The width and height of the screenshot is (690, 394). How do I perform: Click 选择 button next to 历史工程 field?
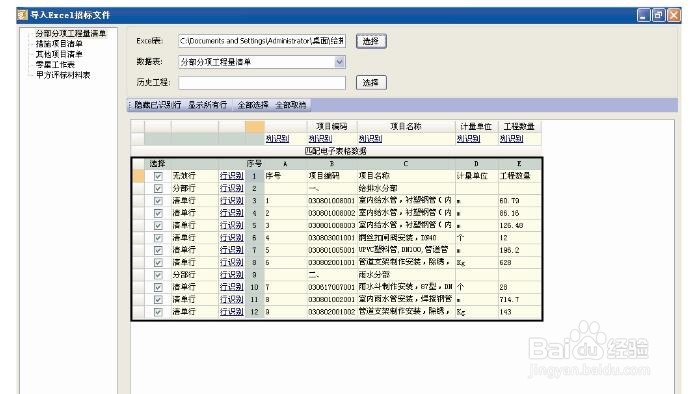(x=371, y=83)
